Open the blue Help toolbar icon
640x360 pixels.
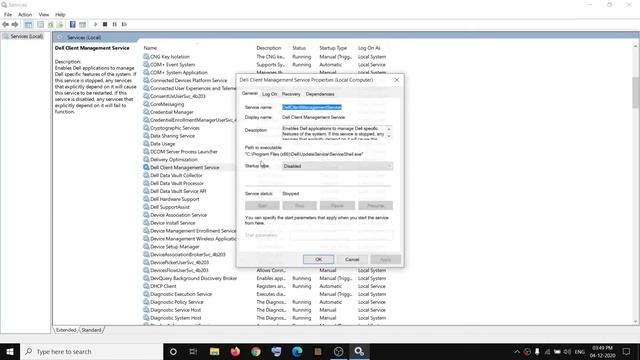(73, 24)
